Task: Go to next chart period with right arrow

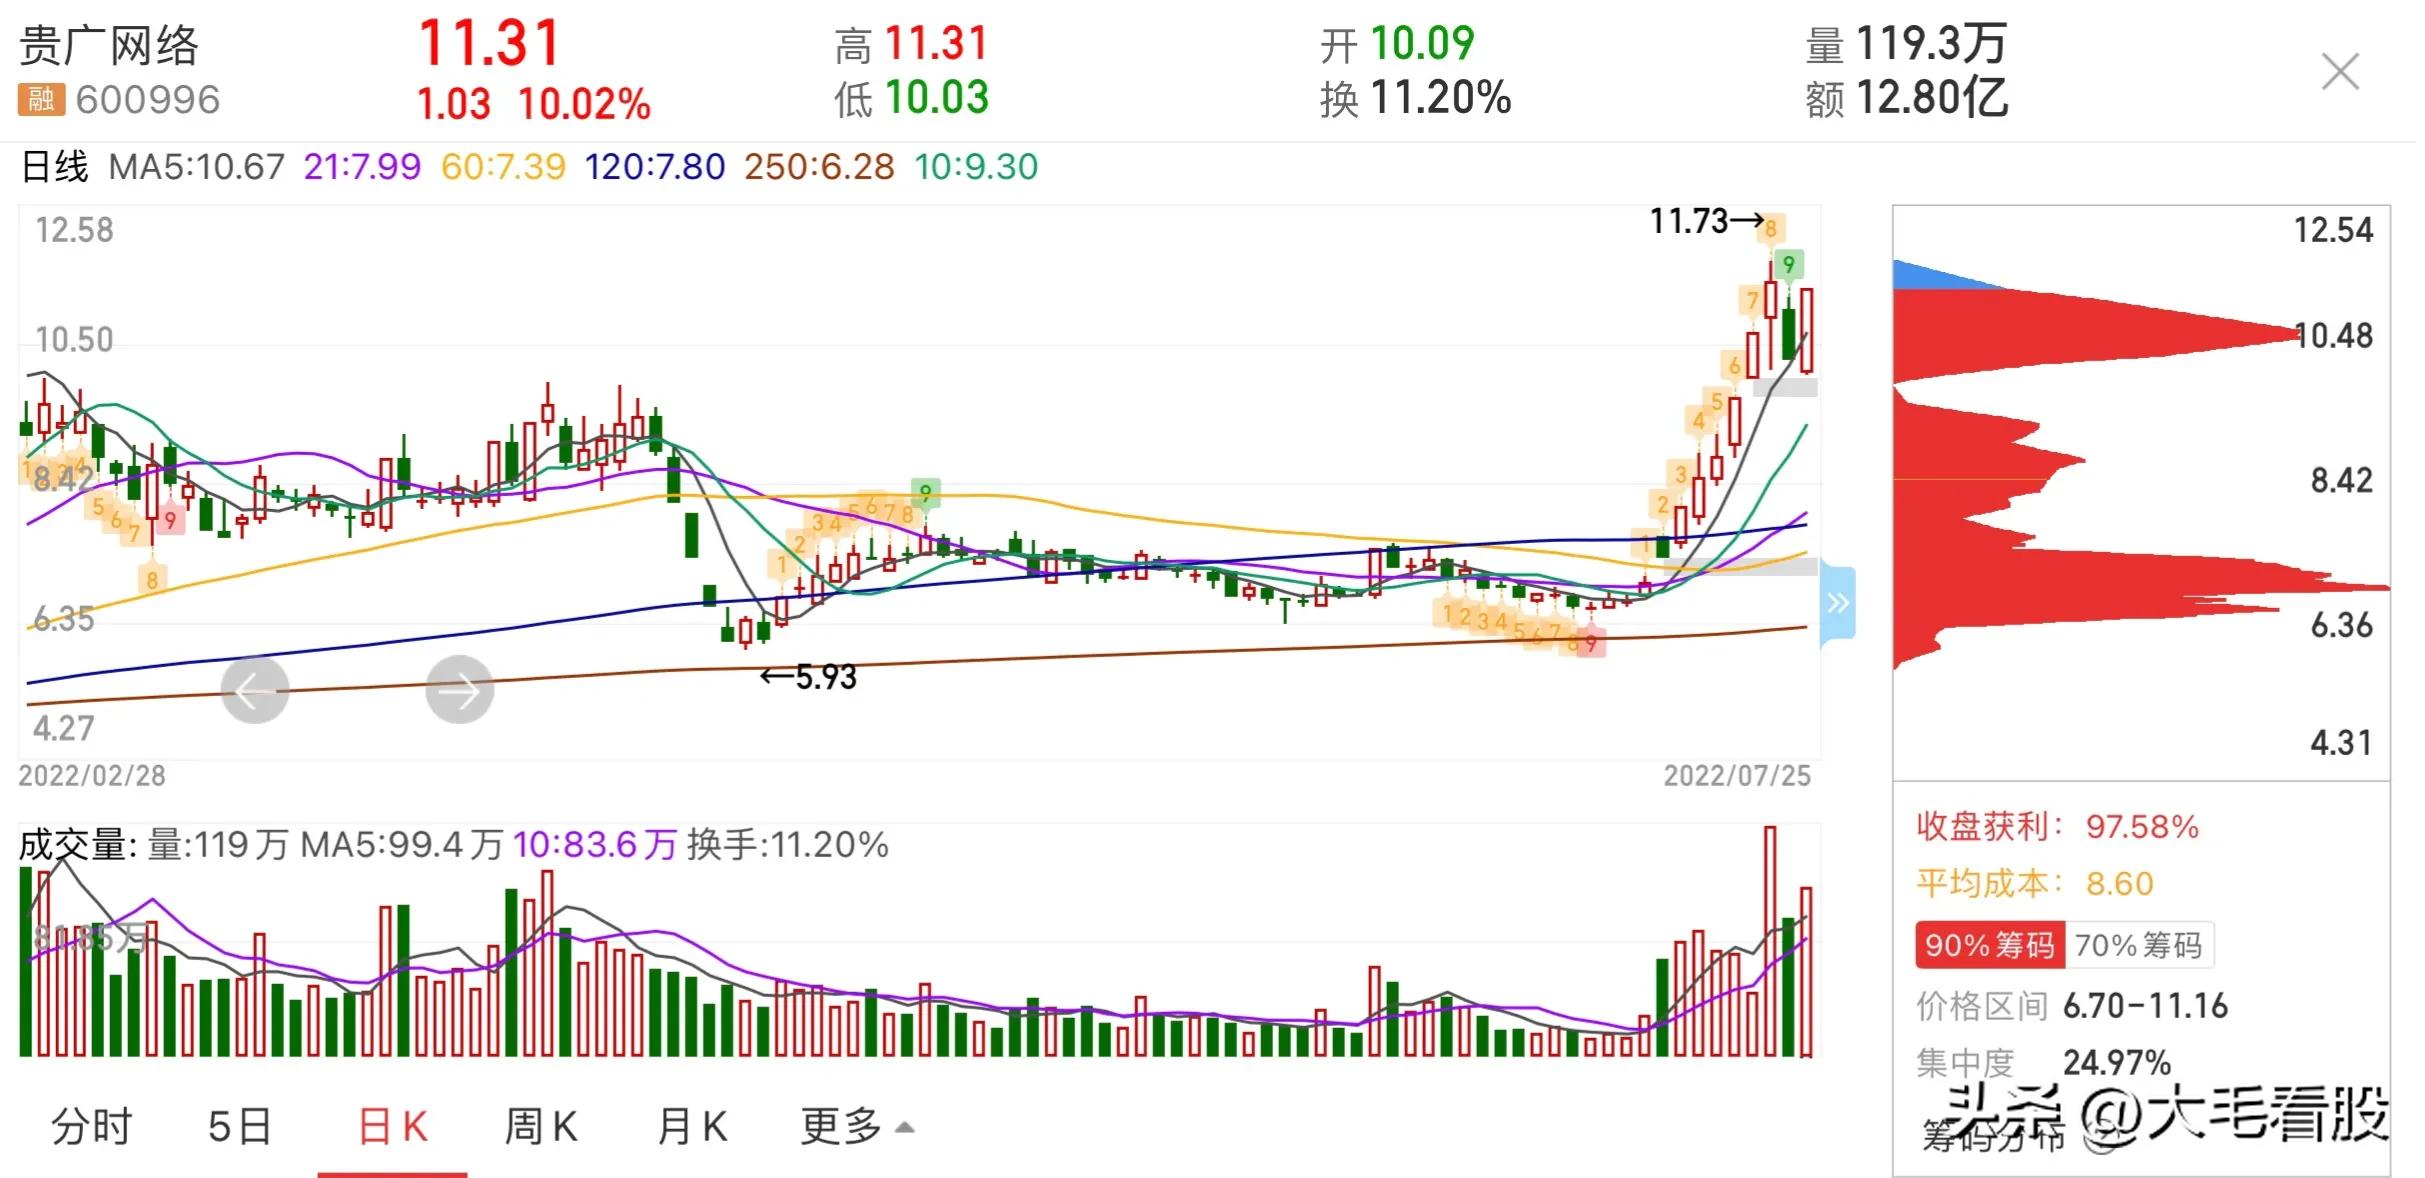Action: (x=460, y=689)
